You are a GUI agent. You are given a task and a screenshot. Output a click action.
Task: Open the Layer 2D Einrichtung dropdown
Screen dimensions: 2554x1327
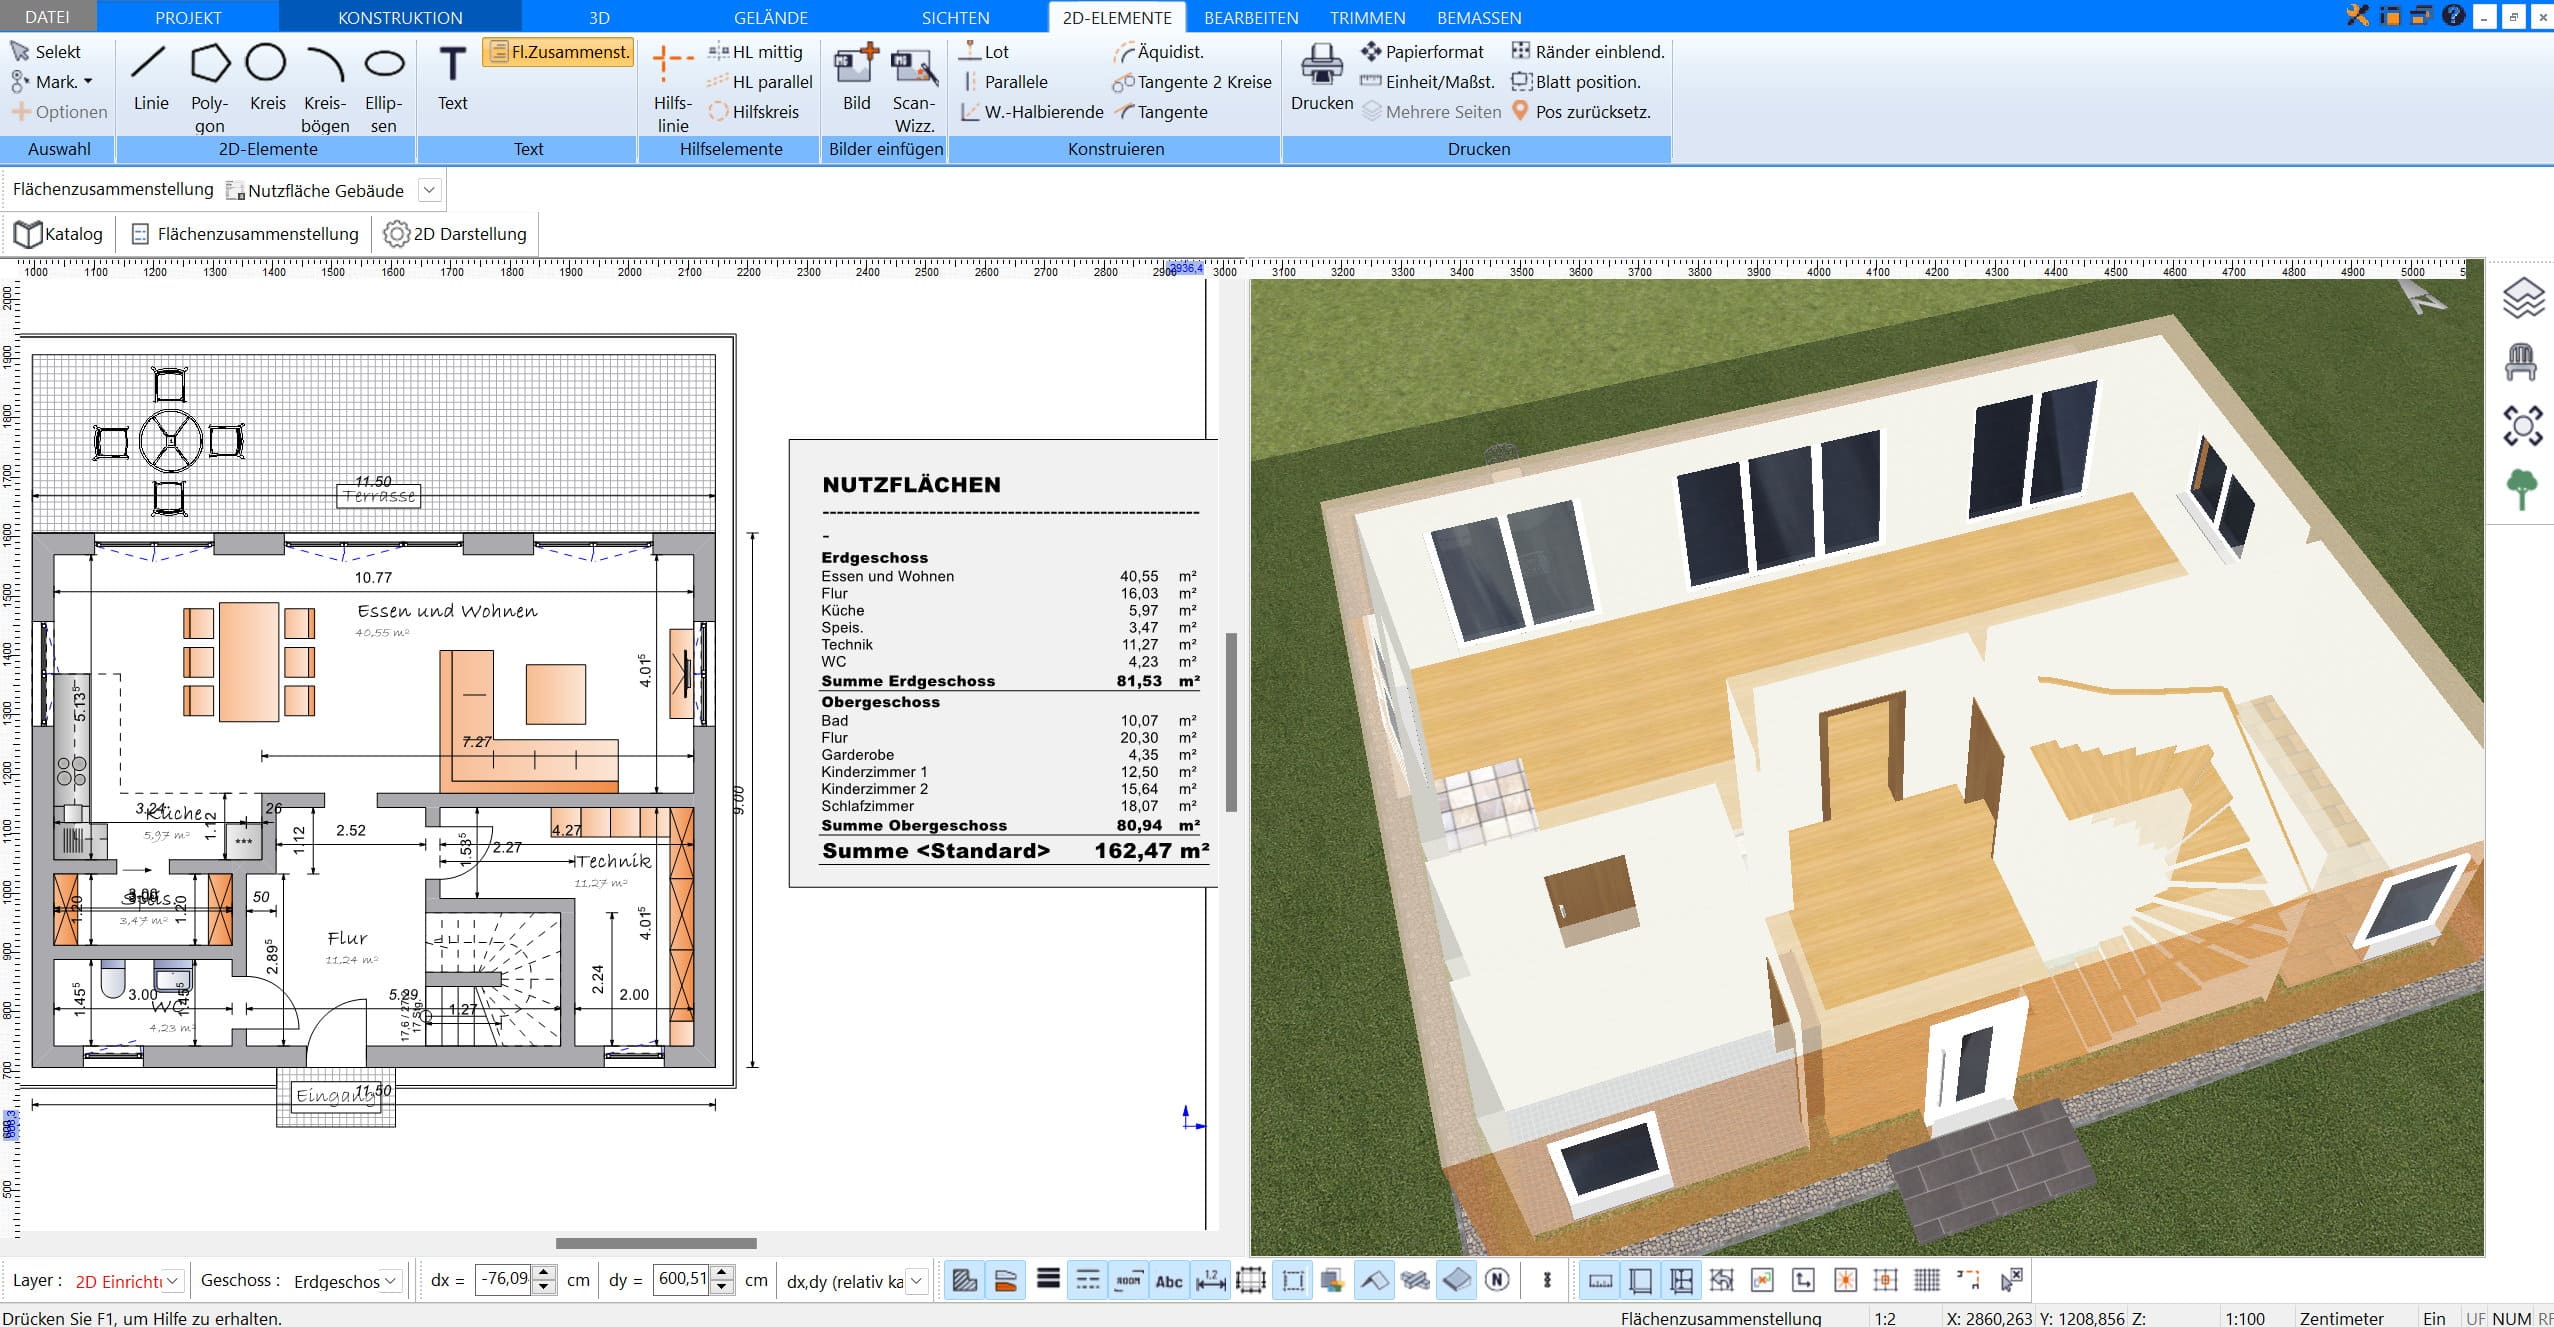click(x=173, y=1281)
